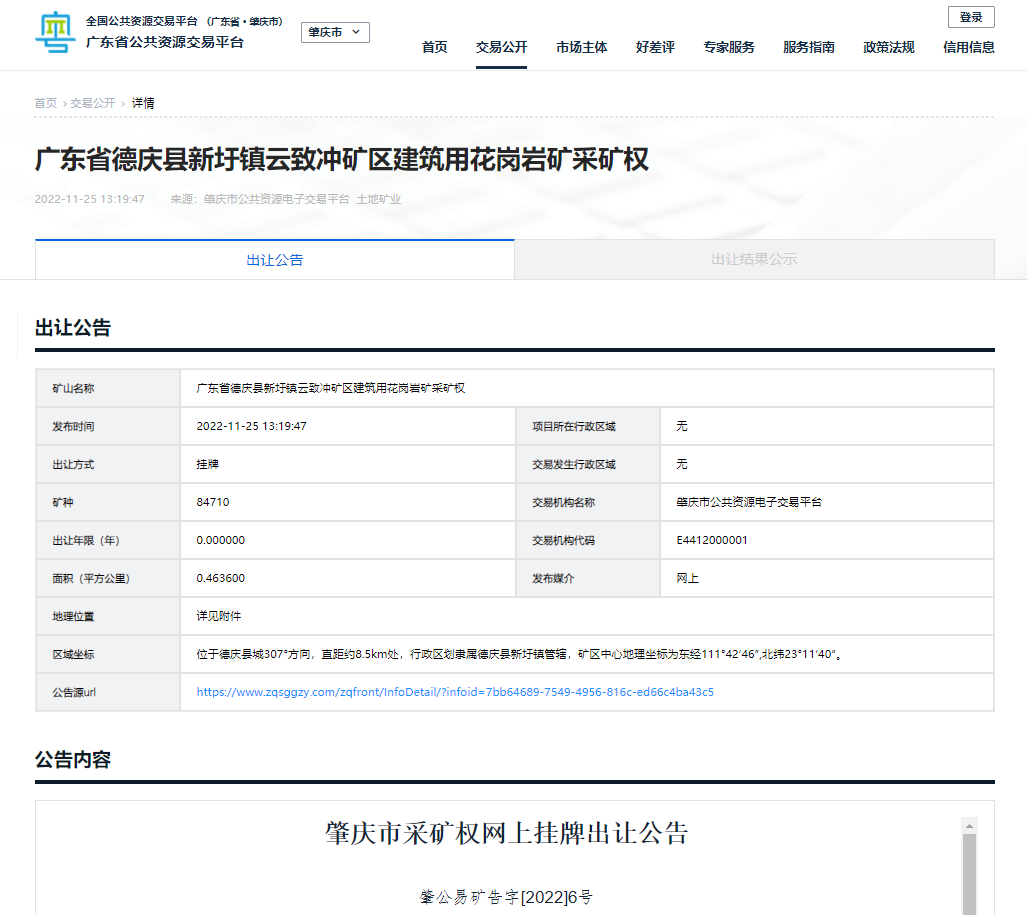Screen dimensions: 1027x915
Task: Open 好差评 navigation item
Action: click(x=655, y=47)
